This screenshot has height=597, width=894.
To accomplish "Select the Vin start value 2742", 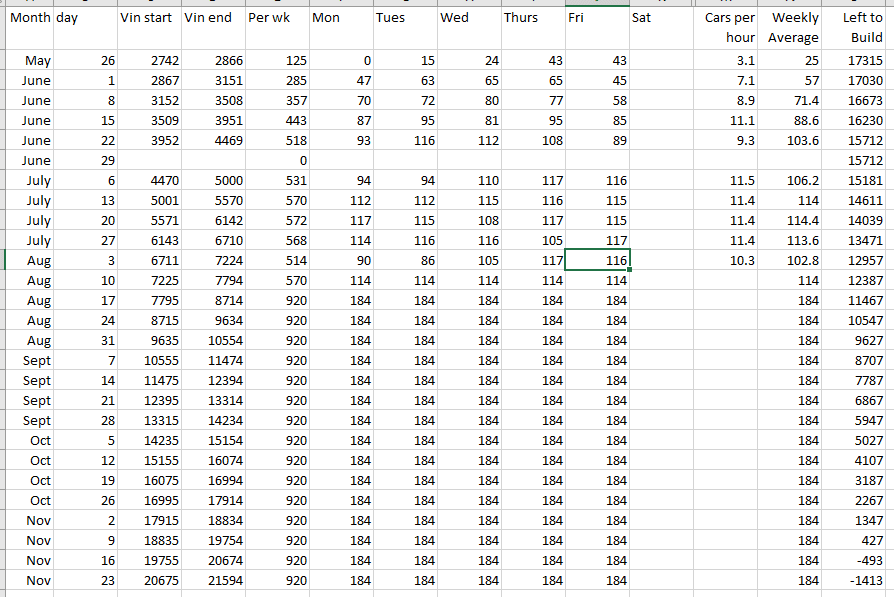I will pyautogui.click(x=147, y=61).
